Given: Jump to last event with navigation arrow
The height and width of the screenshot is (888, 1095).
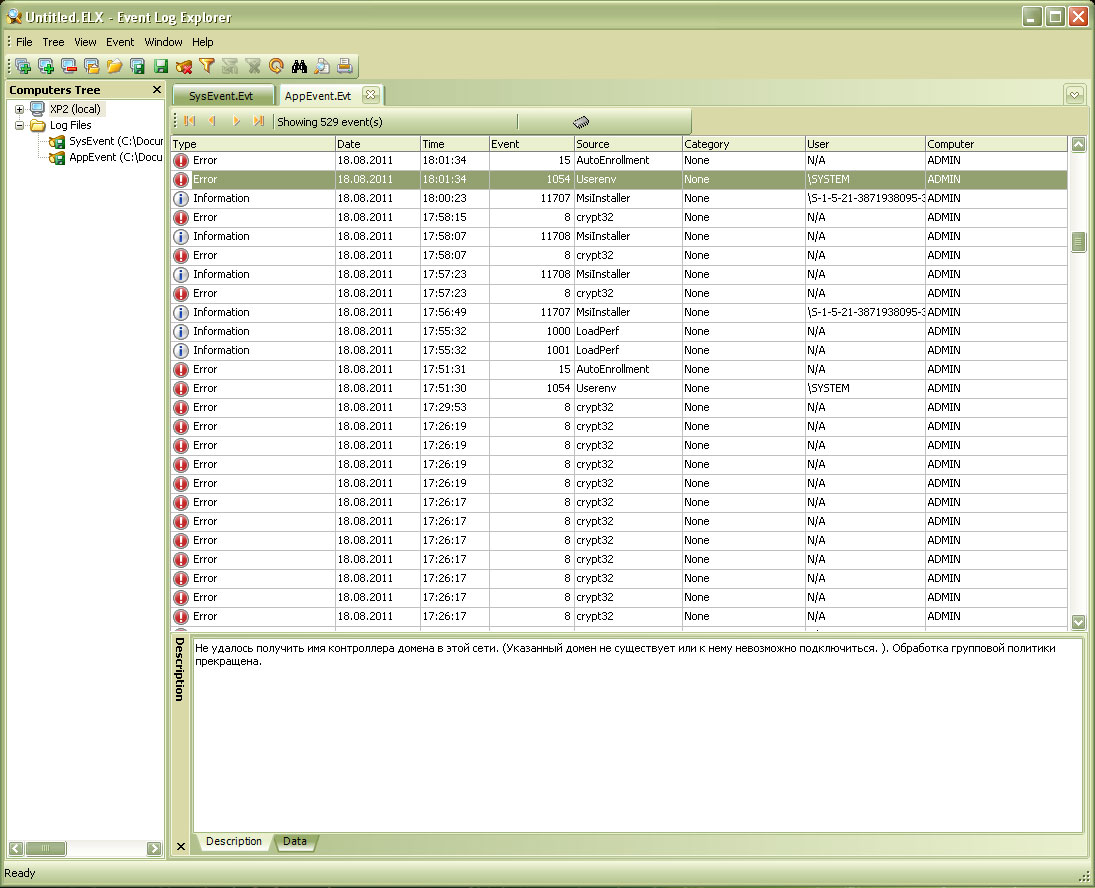Looking at the screenshot, I should coord(258,122).
